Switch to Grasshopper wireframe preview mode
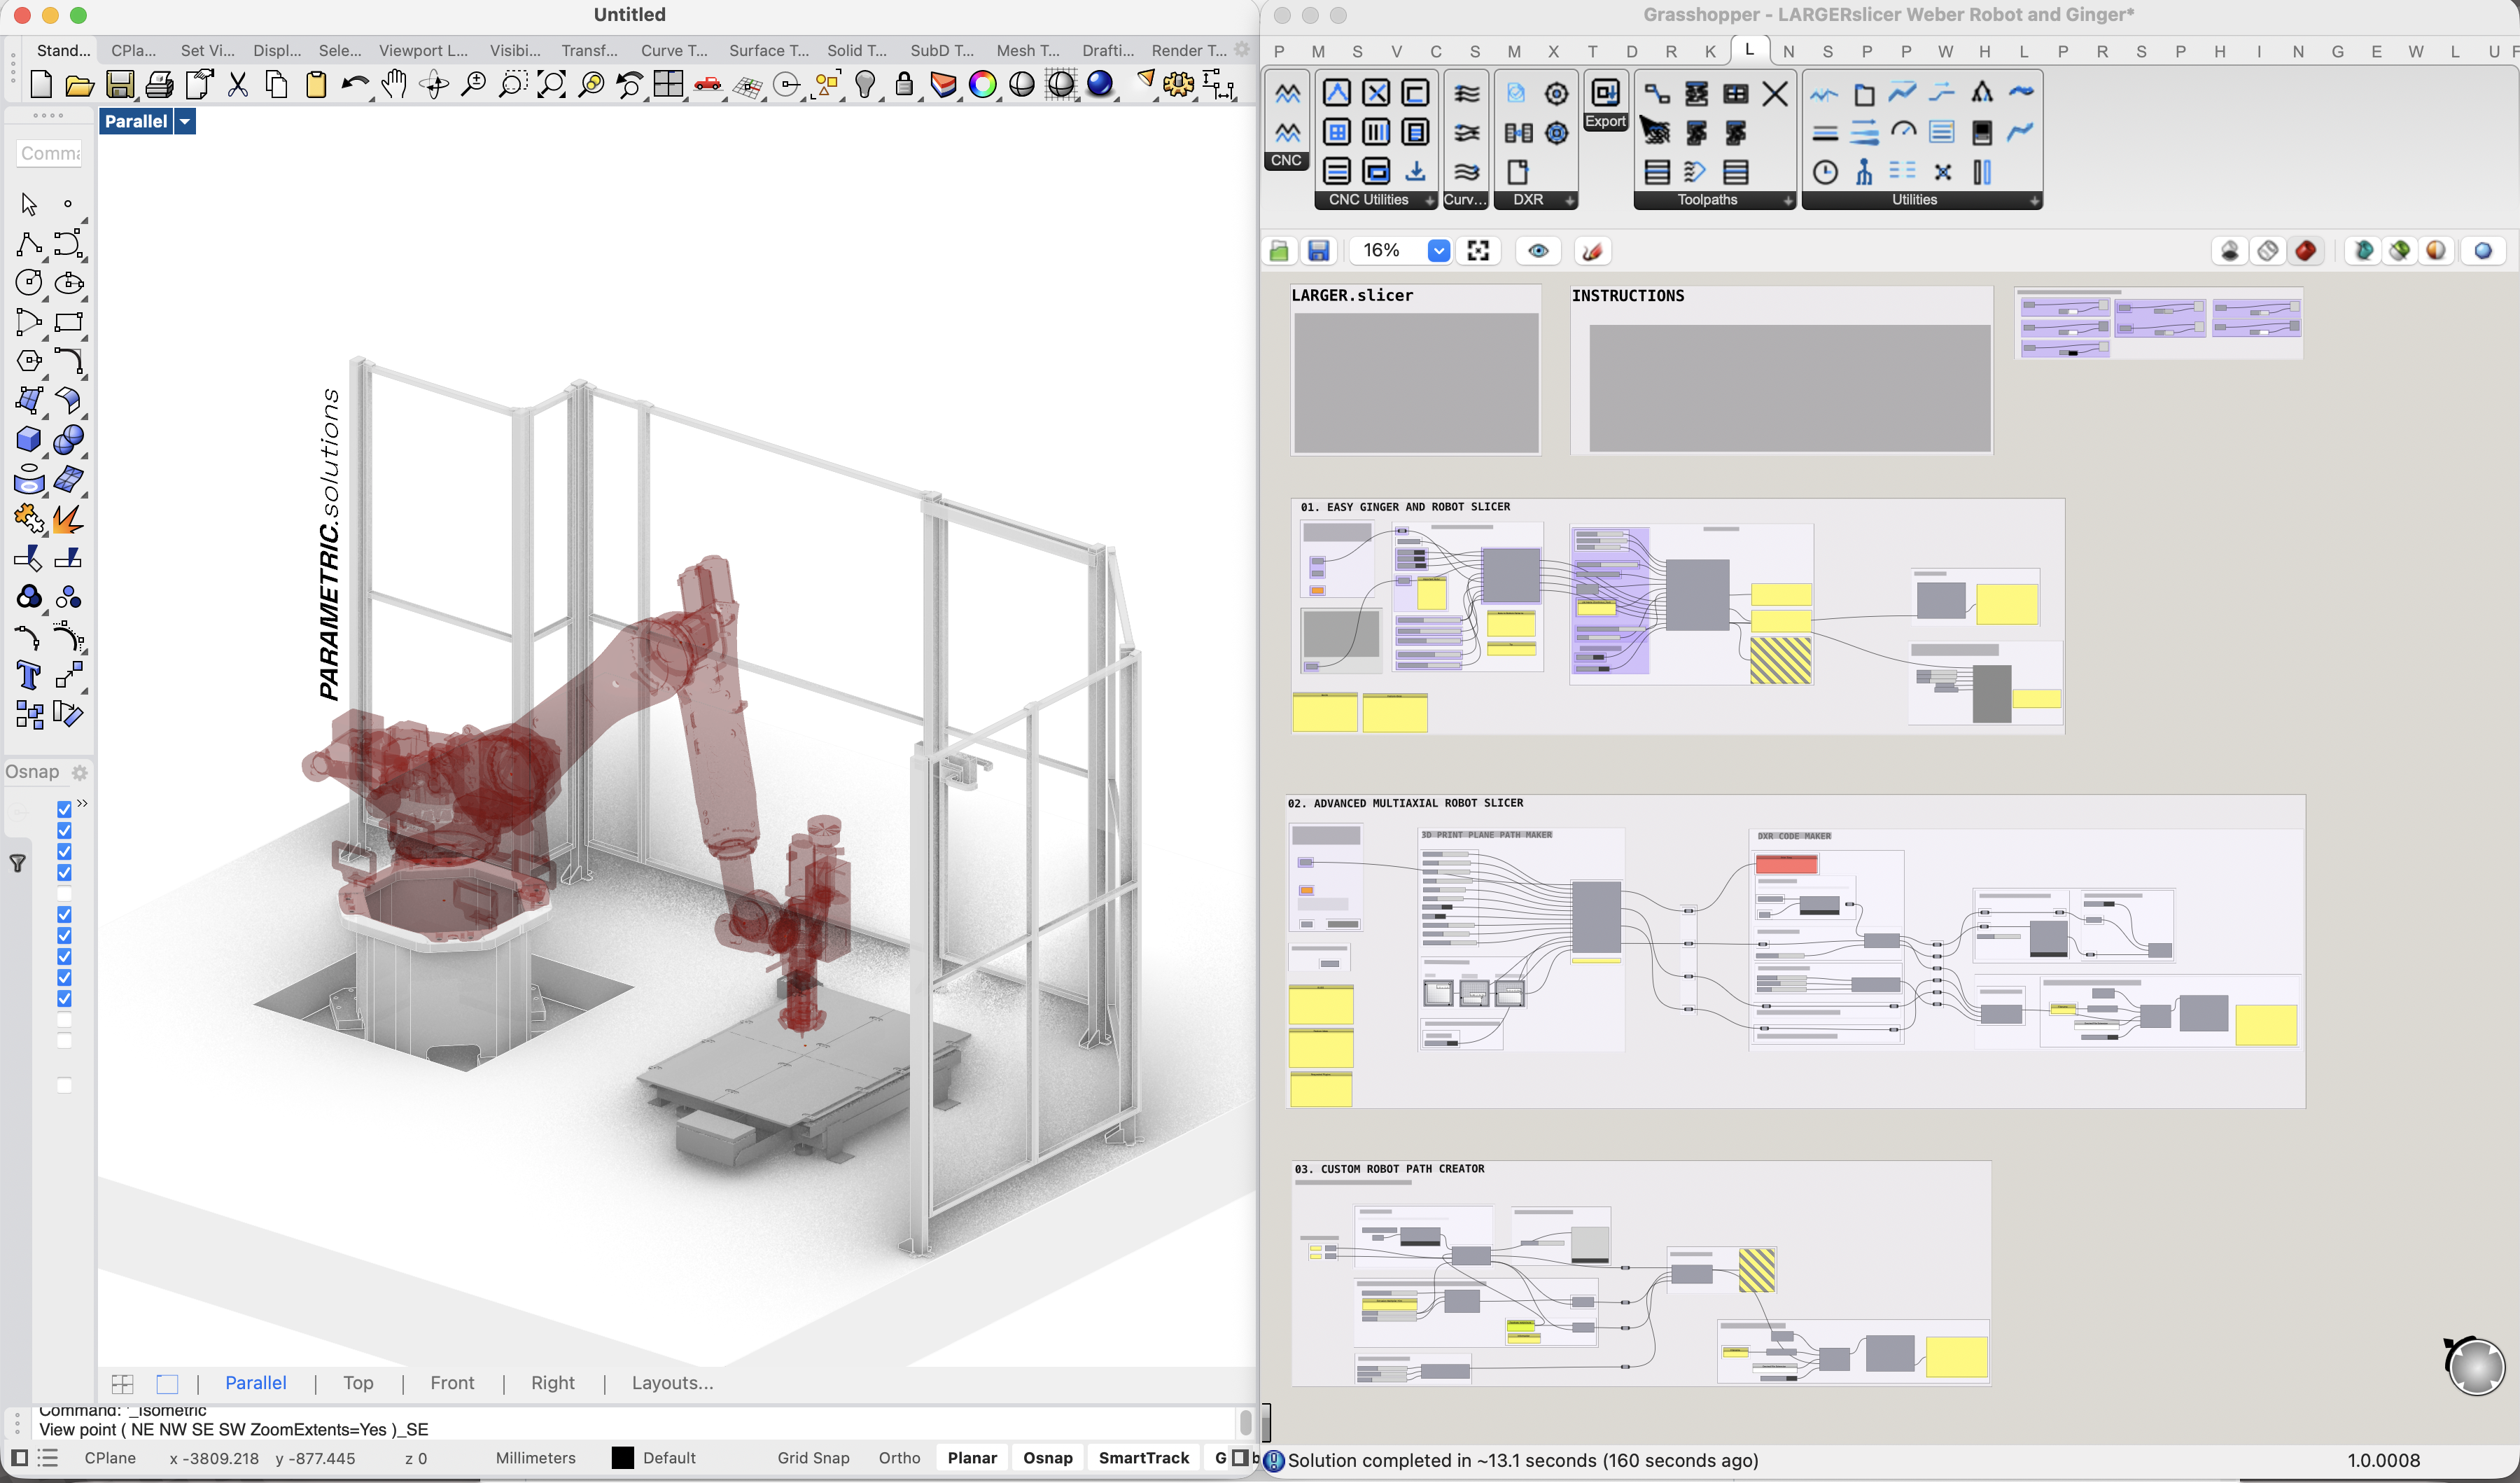2520x1483 pixels. click(x=2268, y=251)
